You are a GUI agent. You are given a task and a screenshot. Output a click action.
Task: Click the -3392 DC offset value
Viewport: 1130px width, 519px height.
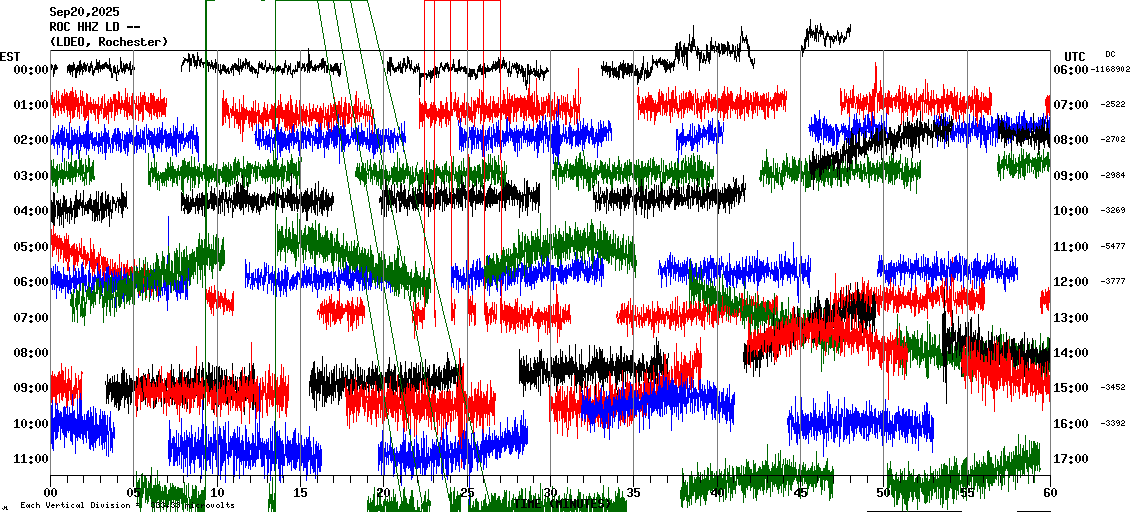1113,423
